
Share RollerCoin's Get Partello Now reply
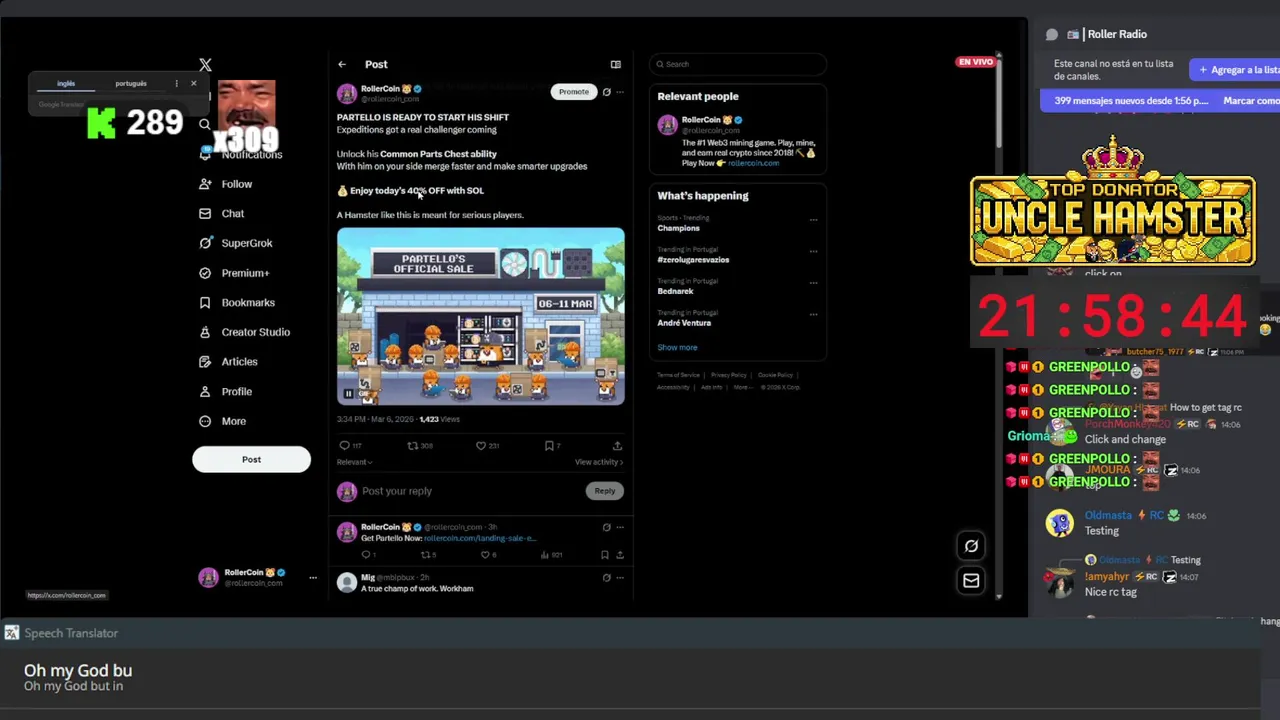pyautogui.click(x=620, y=555)
